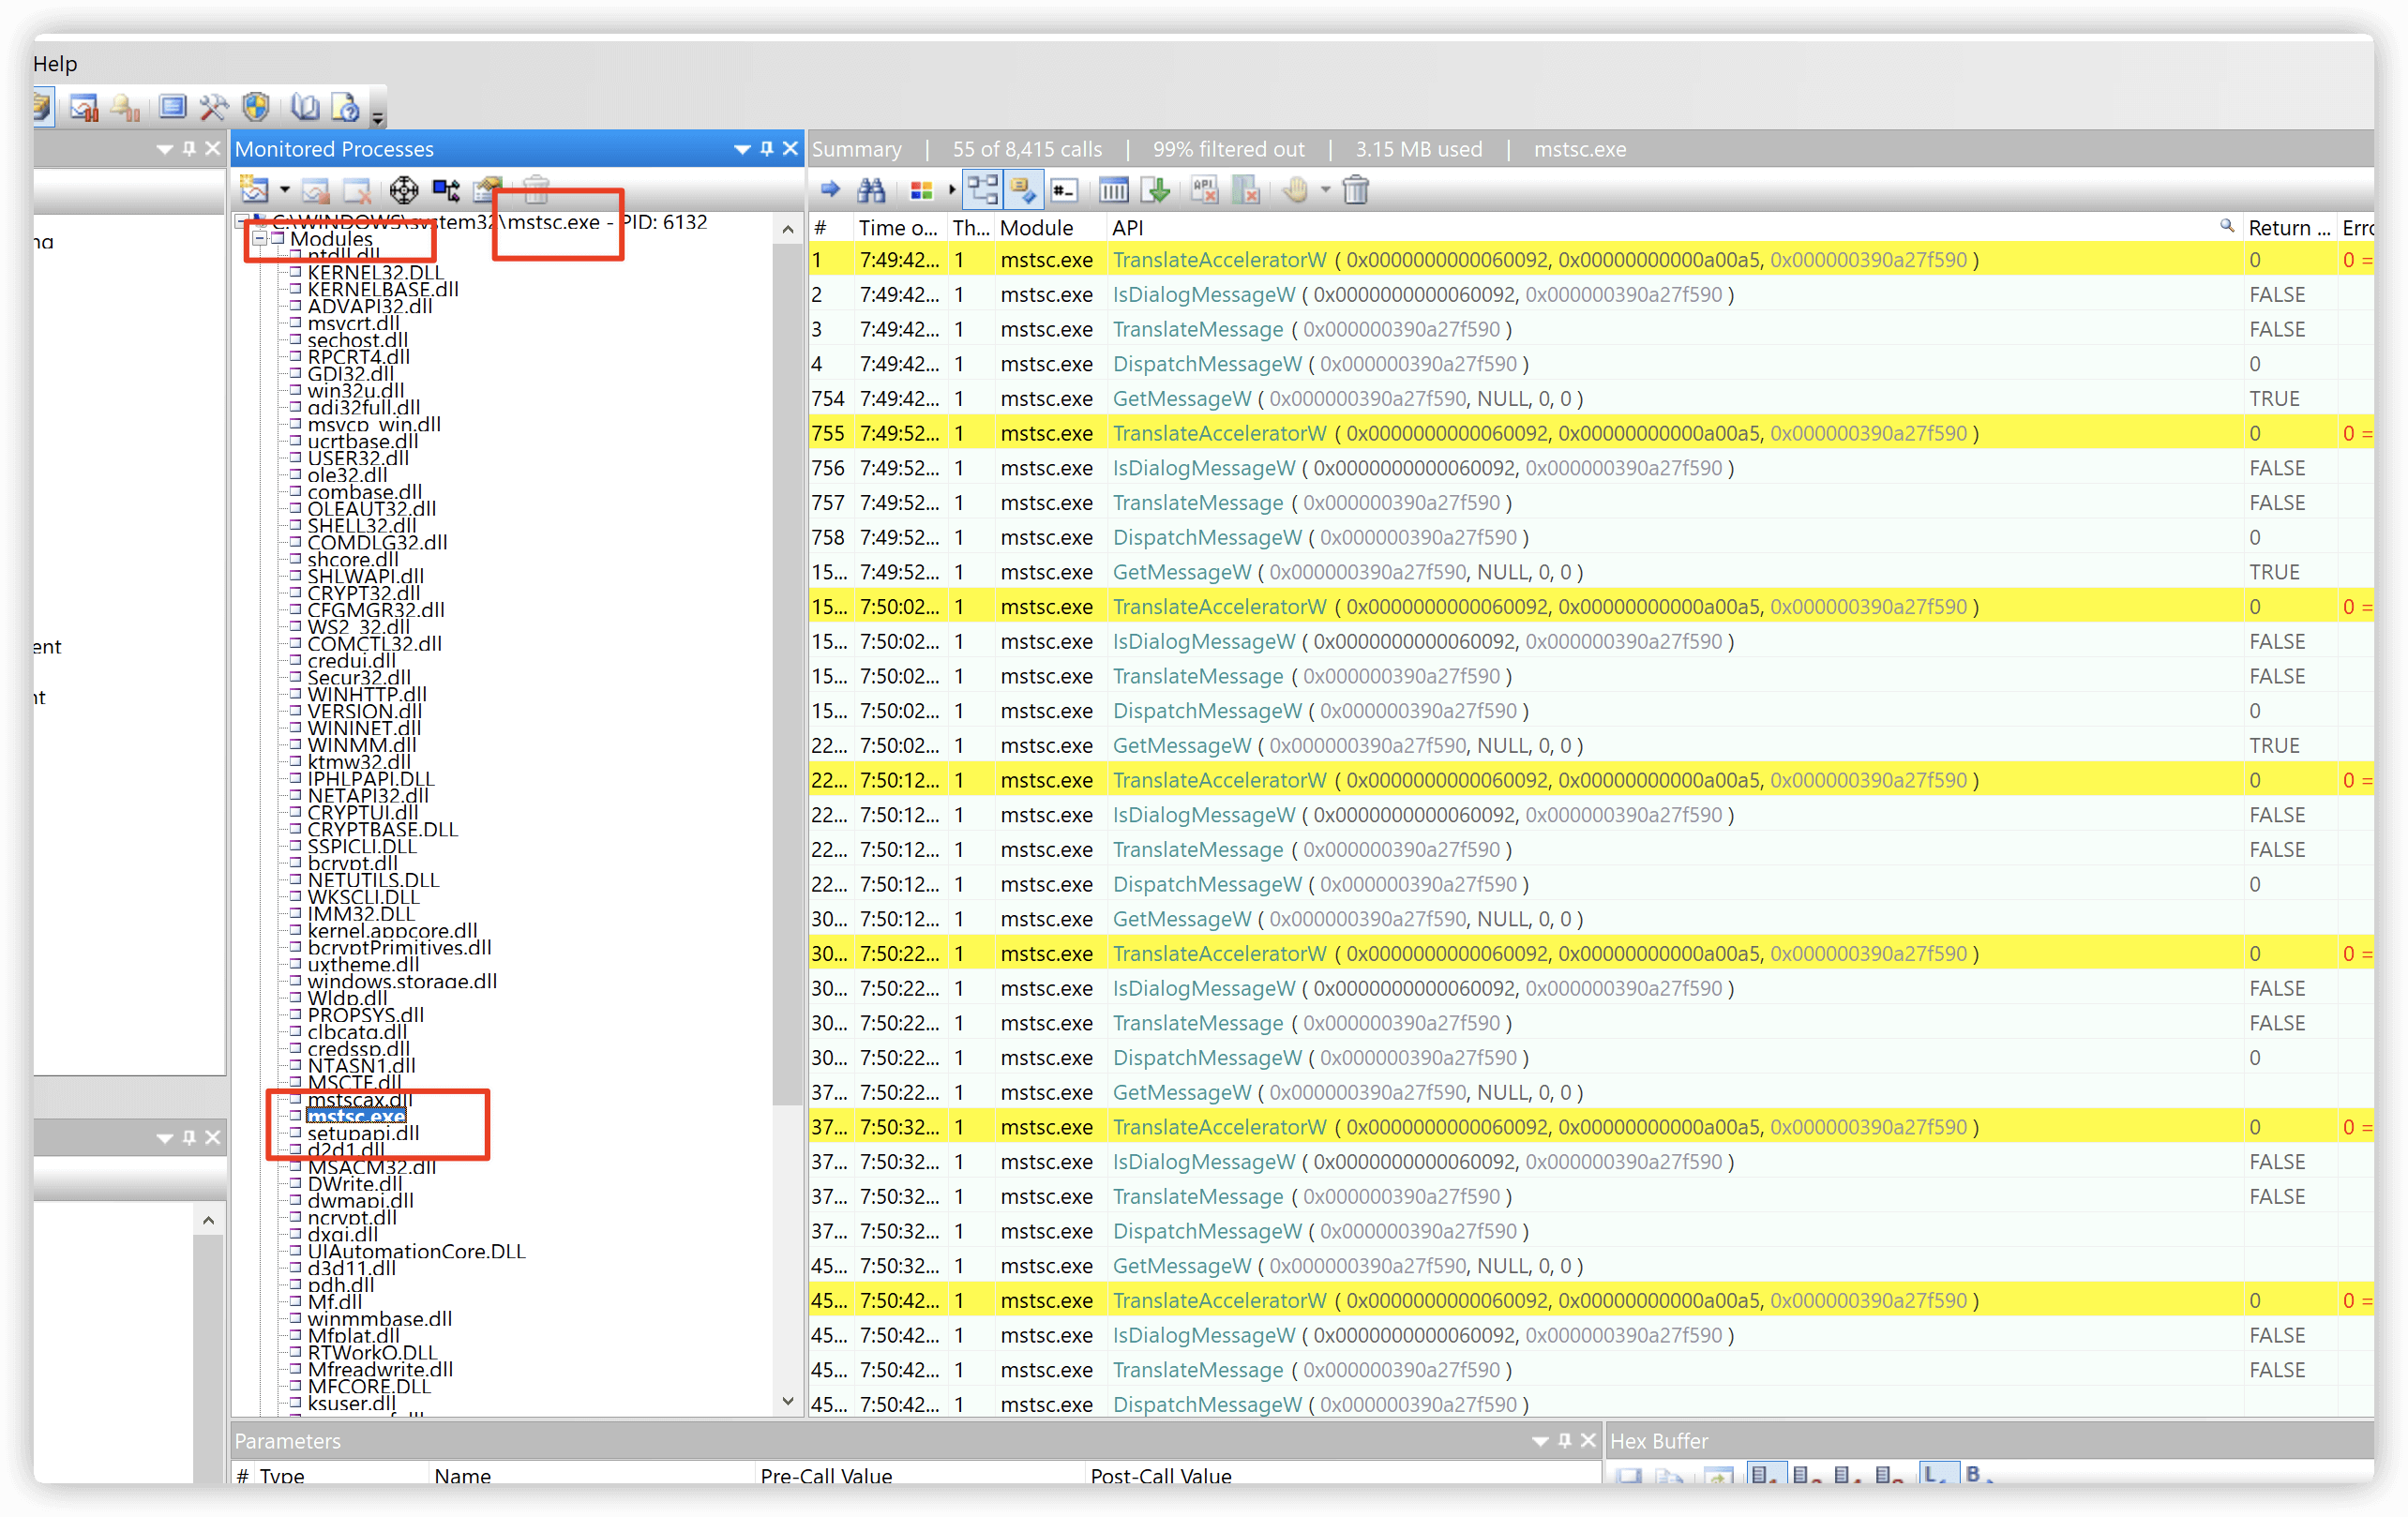
Task: Click the blue right-arrow icon in summary toolbar
Action: (x=829, y=190)
